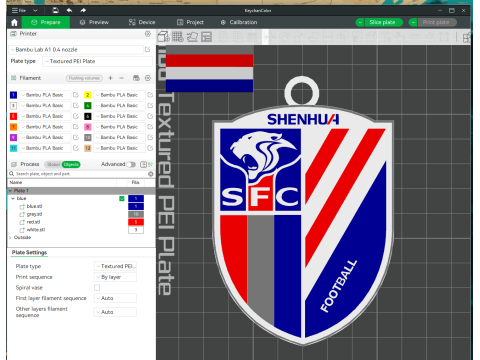Click filament cell 3 for white.stl
The height and width of the screenshot is (360, 480).
[136, 230]
